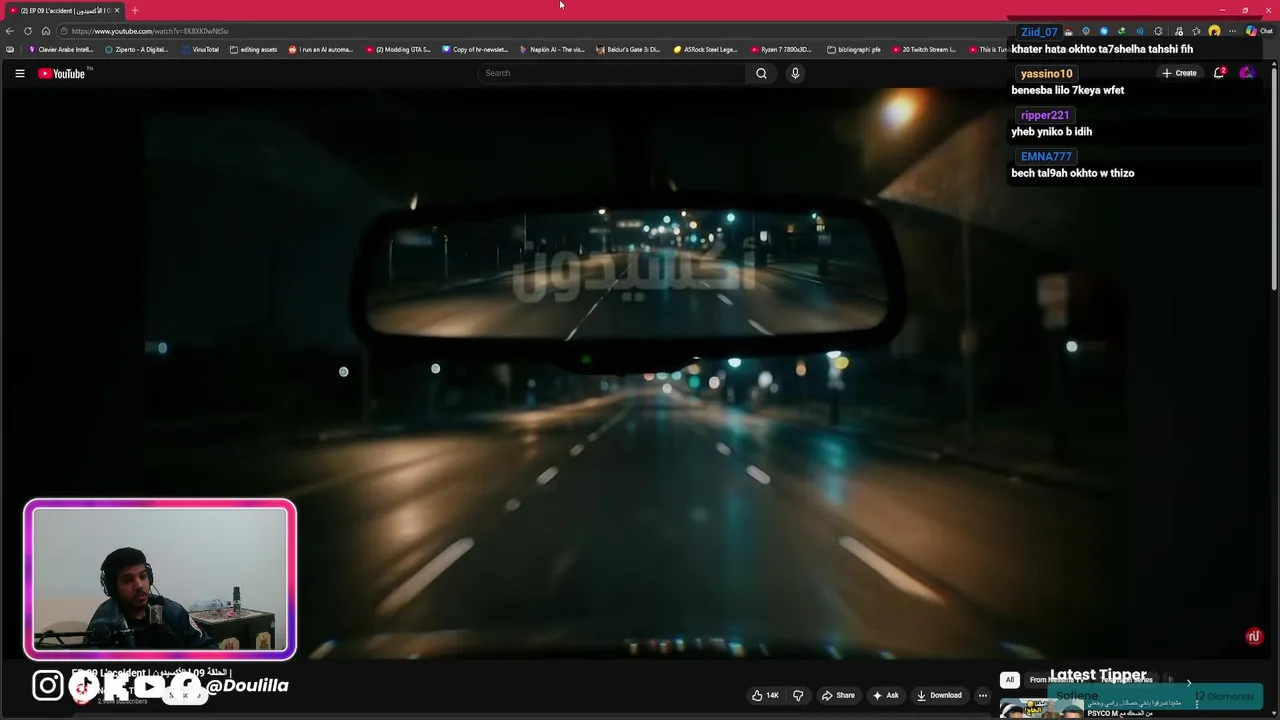This screenshot has height=720, width=1280.
Task: Open more actions three-dot menu
Action: [x=983, y=695]
